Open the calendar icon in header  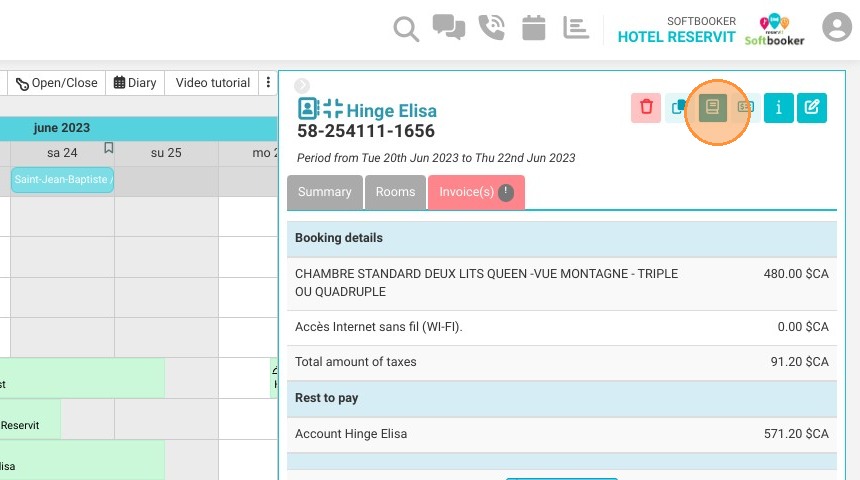[x=534, y=27]
